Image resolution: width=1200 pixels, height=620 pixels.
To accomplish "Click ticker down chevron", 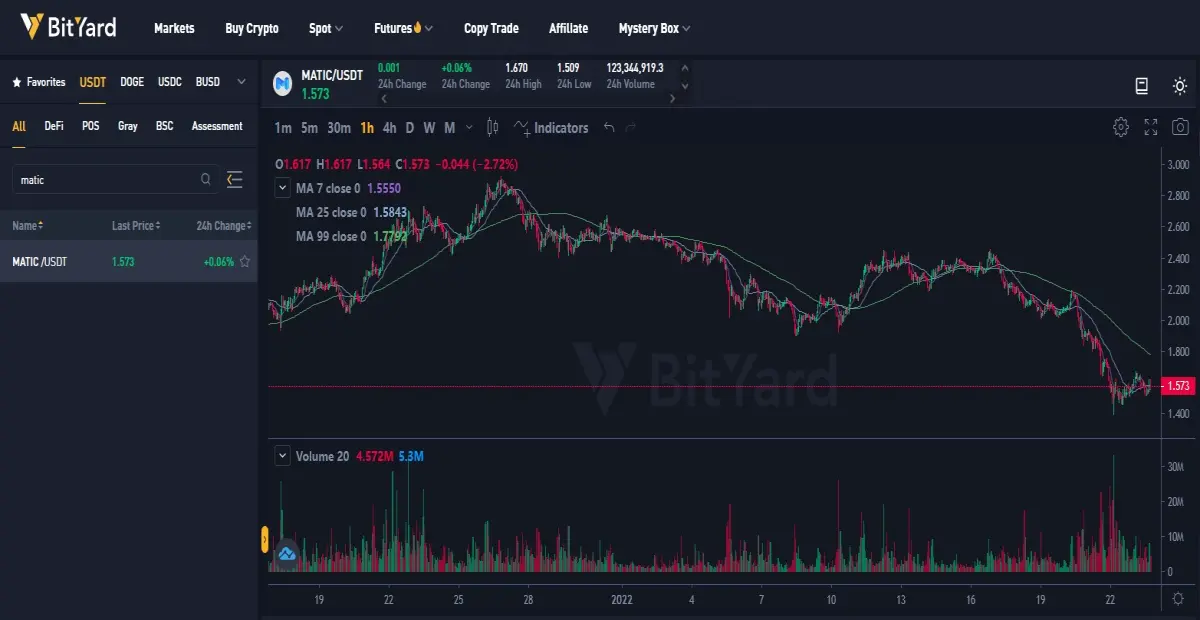I will point(684,86).
